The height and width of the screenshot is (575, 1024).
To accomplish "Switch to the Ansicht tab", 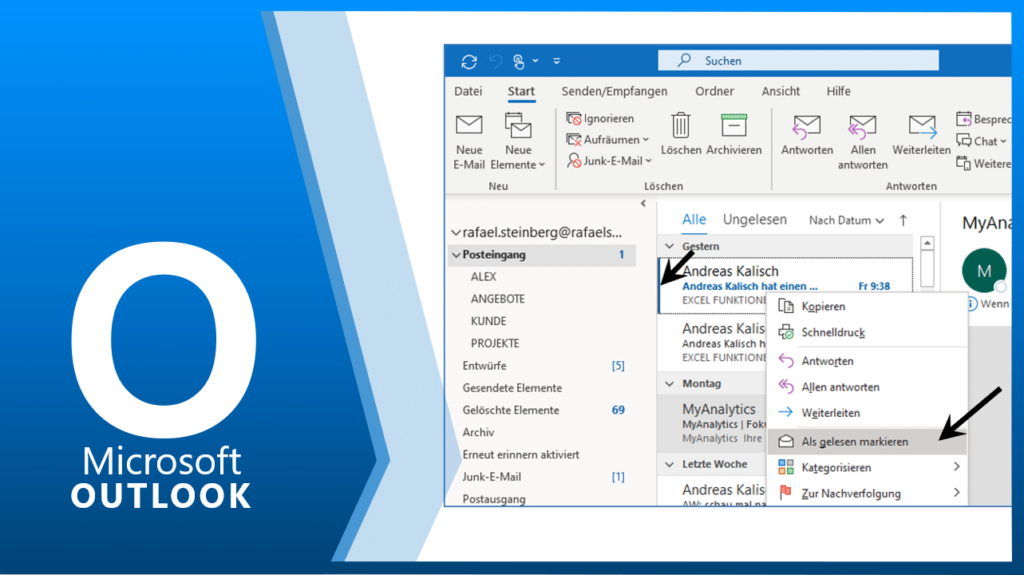I will click(780, 91).
